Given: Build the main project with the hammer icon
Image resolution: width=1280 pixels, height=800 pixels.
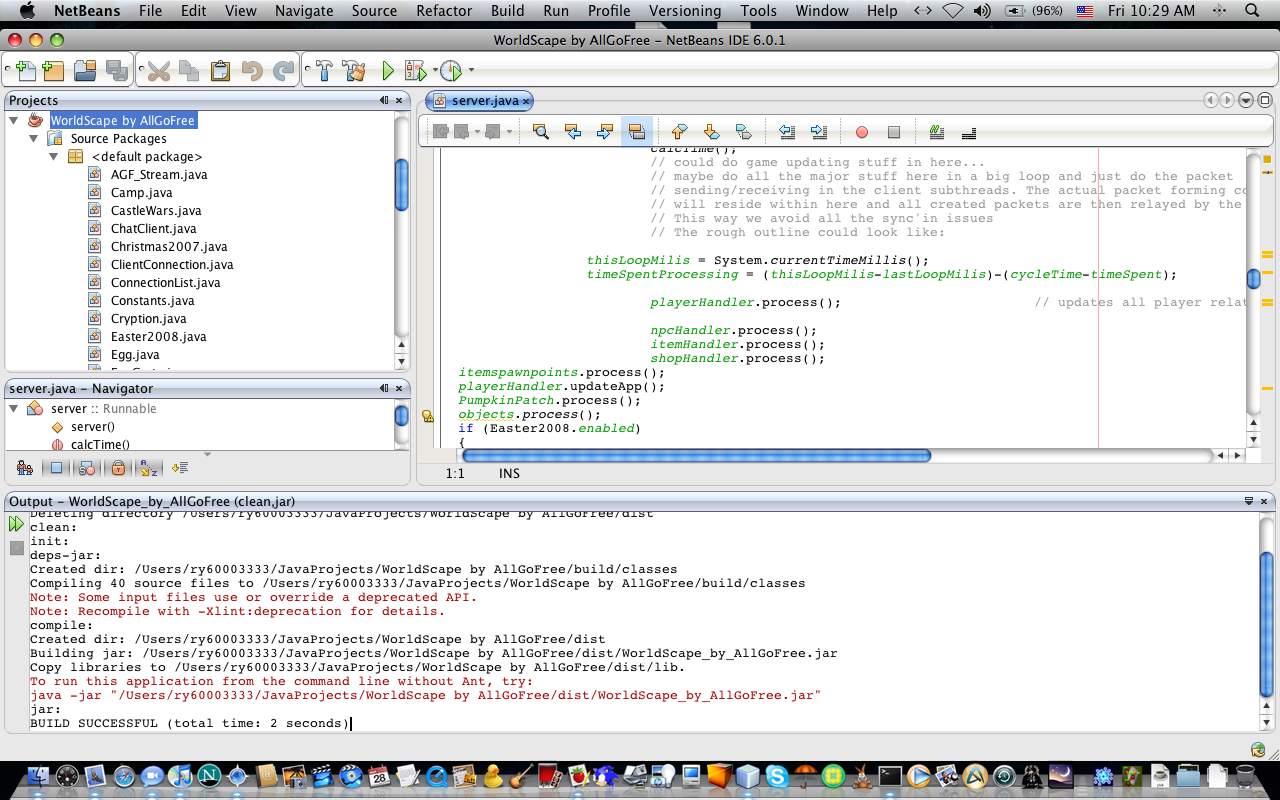Looking at the screenshot, I should click(323, 71).
